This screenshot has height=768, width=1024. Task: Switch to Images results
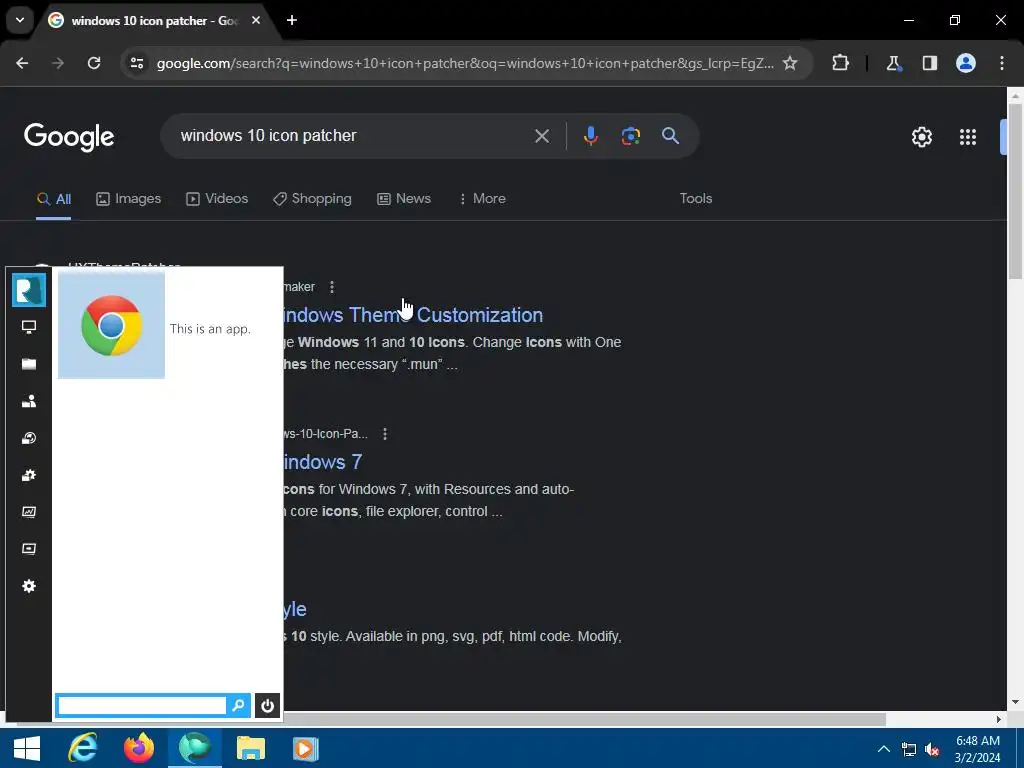tap(129, 199)
